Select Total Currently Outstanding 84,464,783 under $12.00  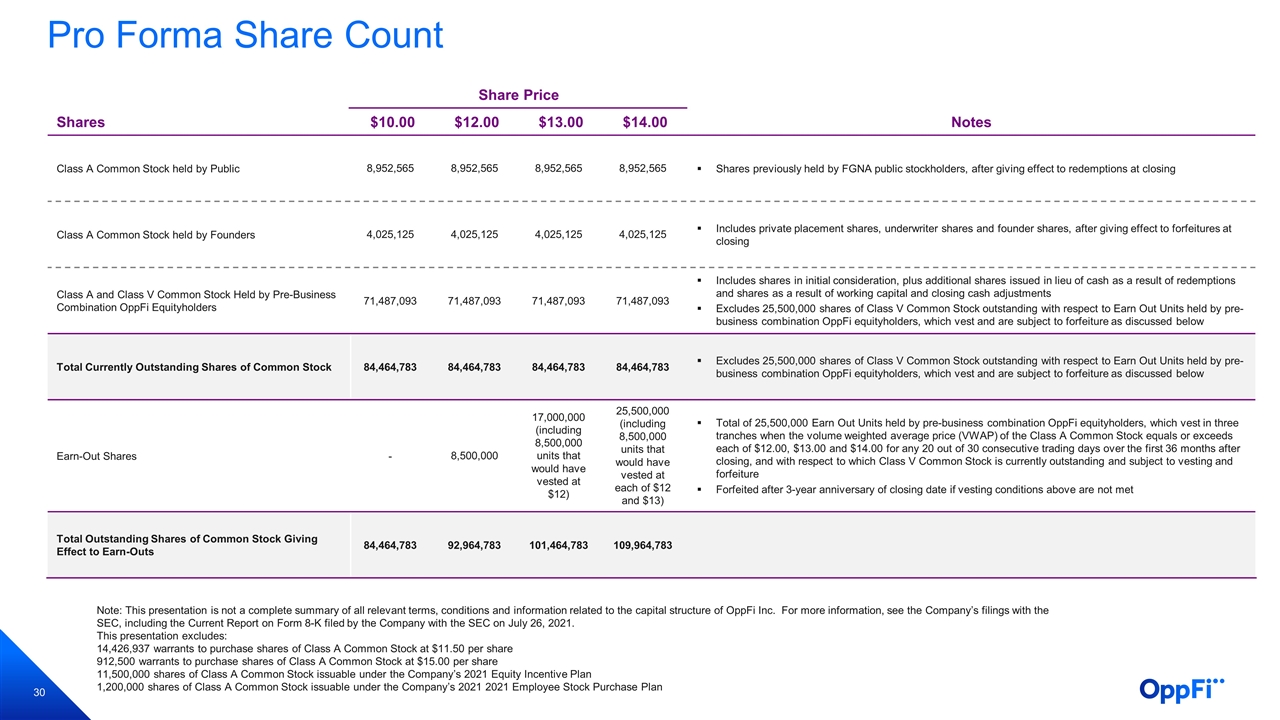(x=476, y=367)
